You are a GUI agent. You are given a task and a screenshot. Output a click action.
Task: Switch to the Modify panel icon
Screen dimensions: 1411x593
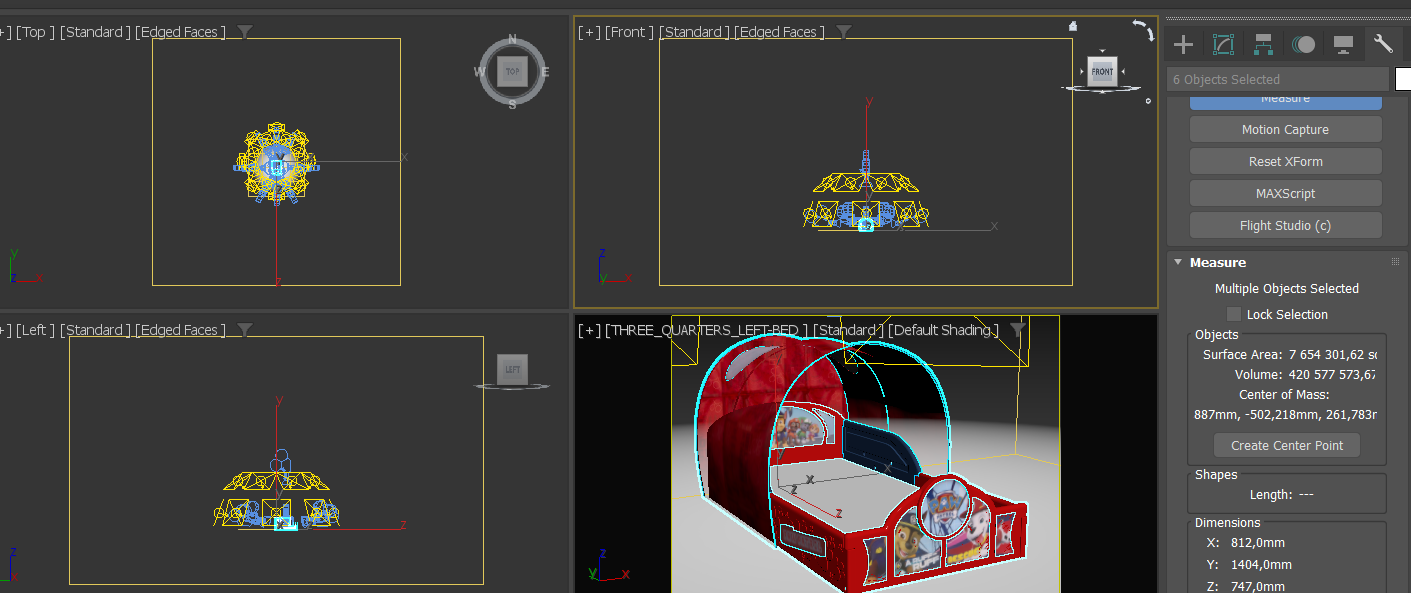click(1223, 44)
